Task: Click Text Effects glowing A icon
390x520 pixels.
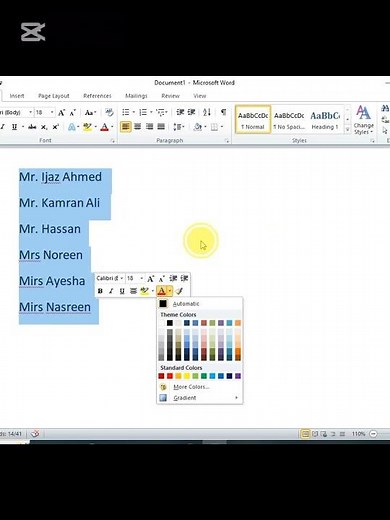Action: tap(72, 127)
